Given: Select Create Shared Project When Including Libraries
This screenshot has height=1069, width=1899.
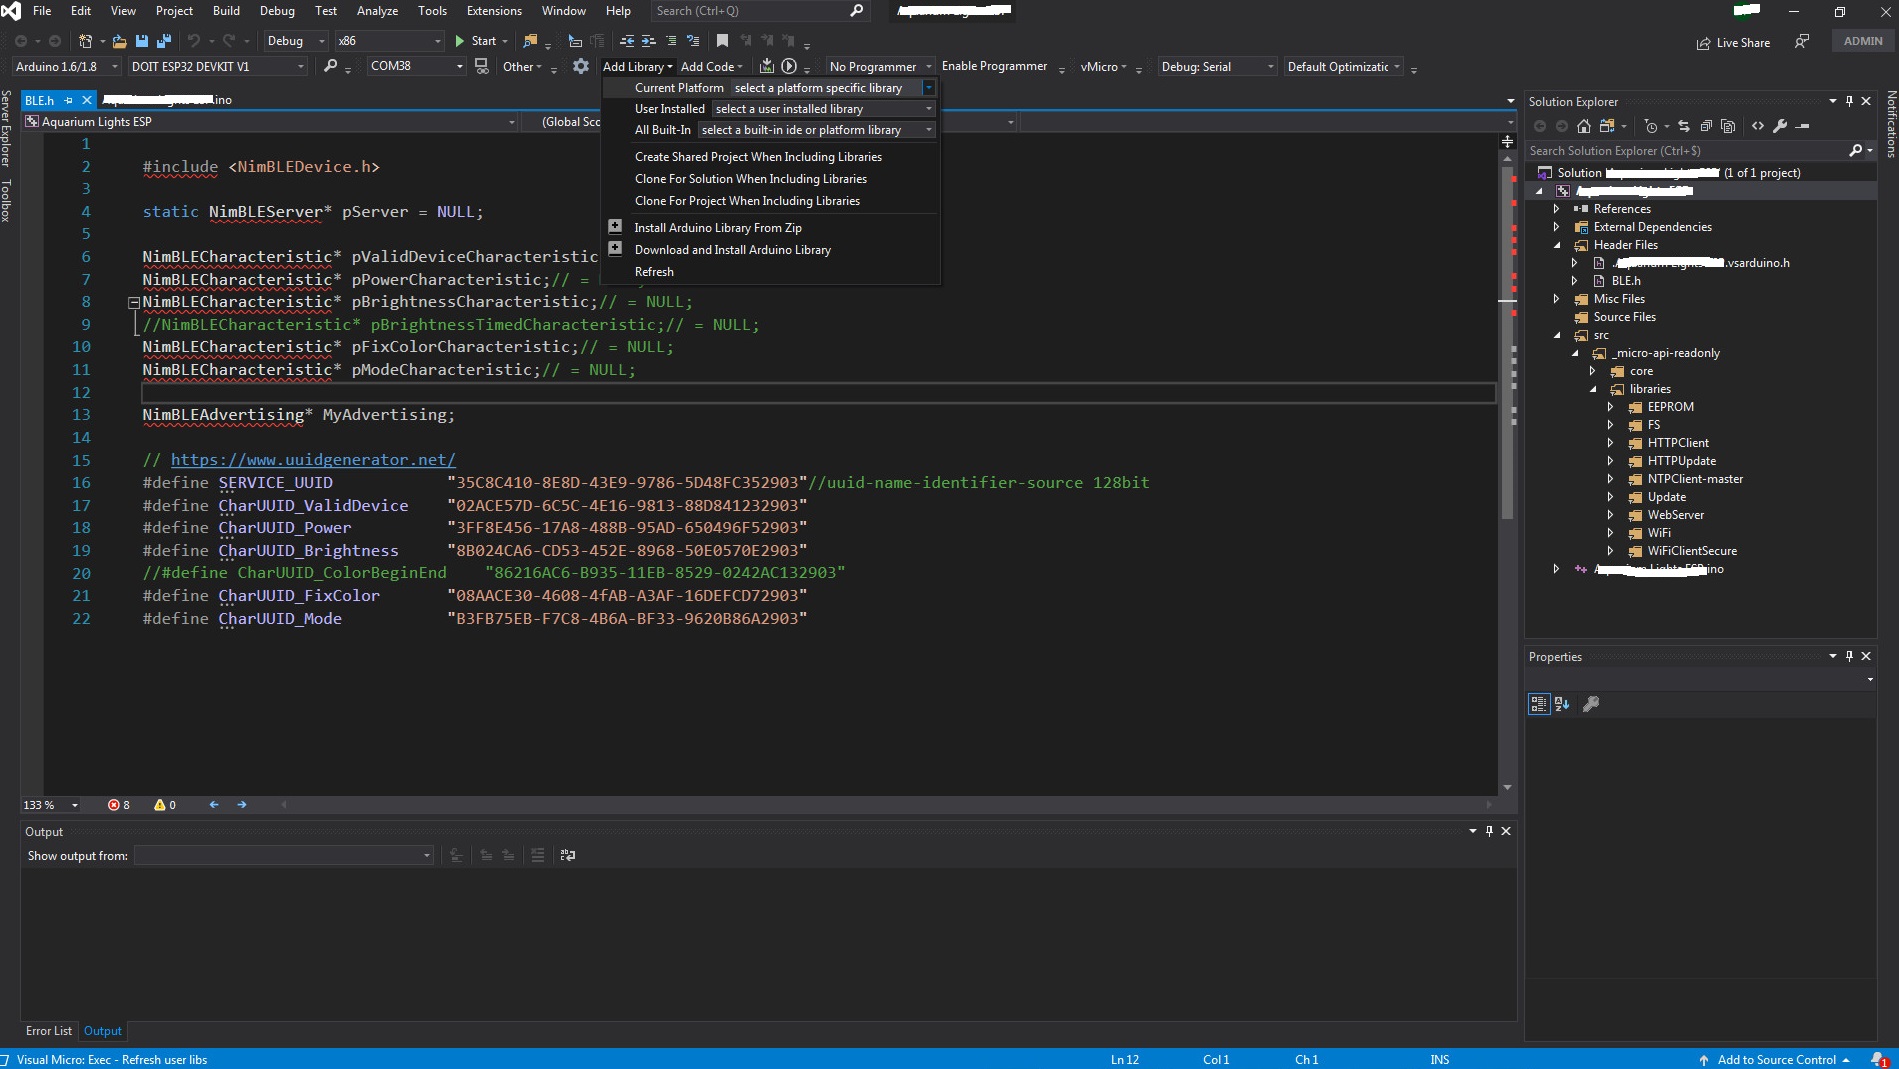Looking at the screenshot, I should tap(758, 156).
